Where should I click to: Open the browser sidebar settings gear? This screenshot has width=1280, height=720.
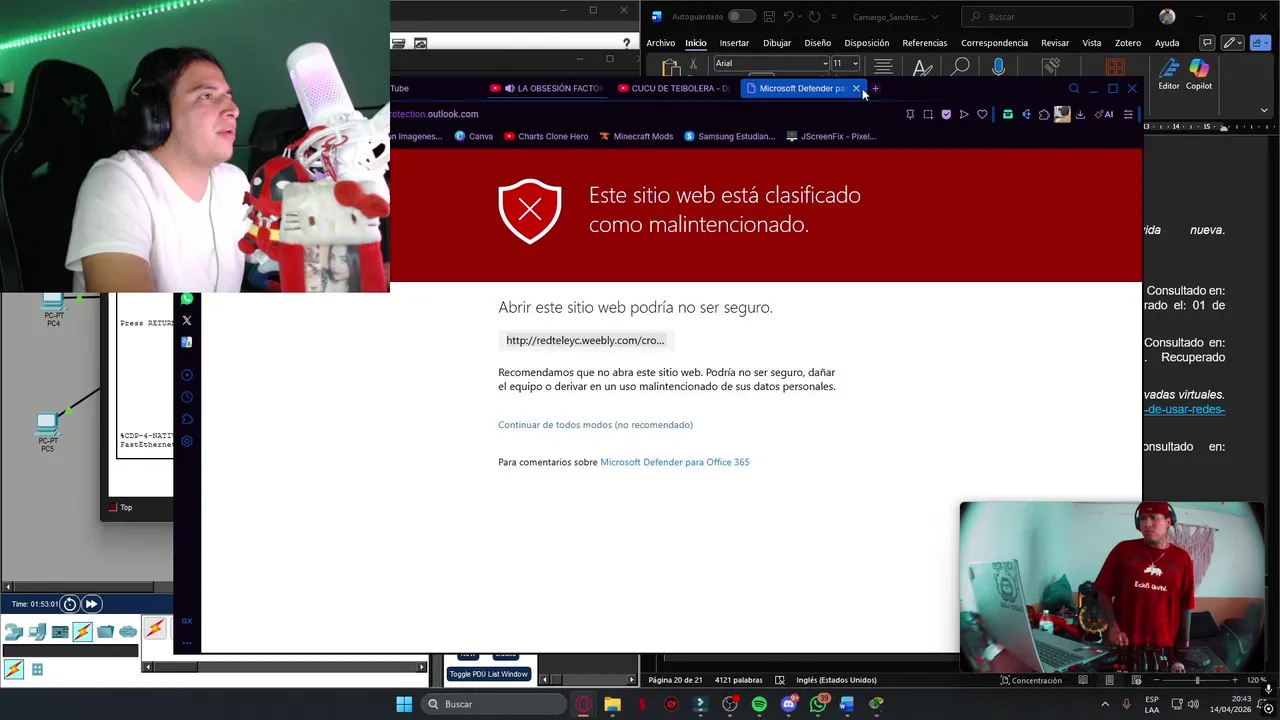[x=186, y=441]
